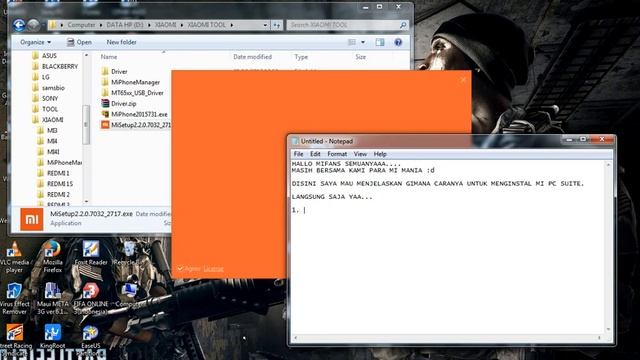Click the Explorer back arrow button
Image resolution: width=640 pixels, height=360 pixels.
pyautogui.click(x=19, y=25)
